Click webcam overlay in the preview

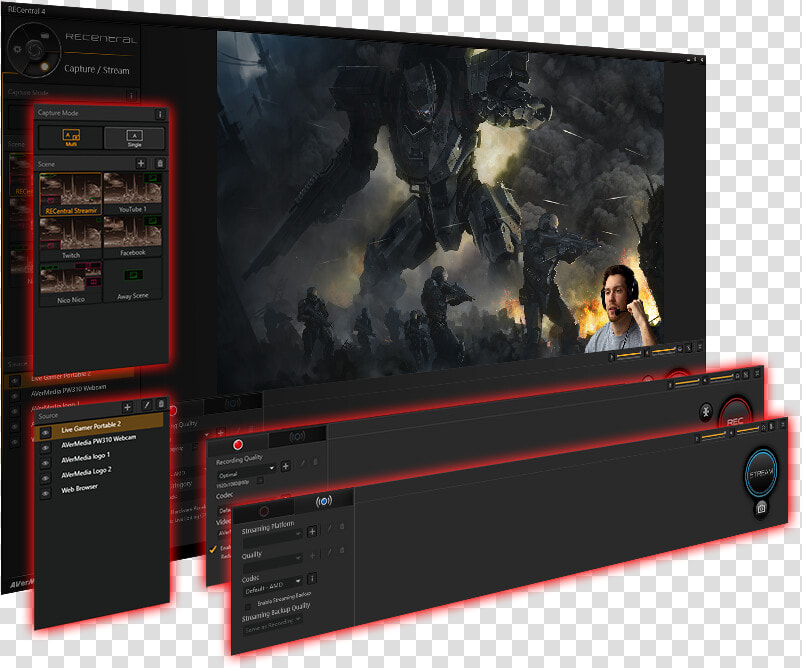[622, 308]
